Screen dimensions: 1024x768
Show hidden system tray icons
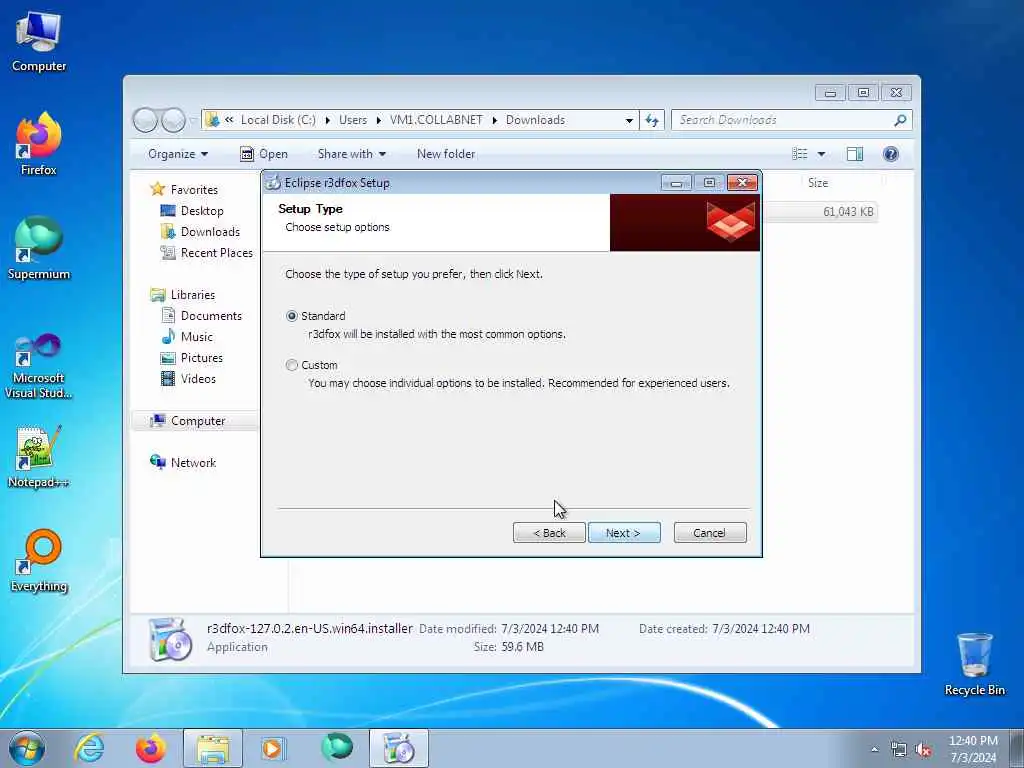pos(874,750)
